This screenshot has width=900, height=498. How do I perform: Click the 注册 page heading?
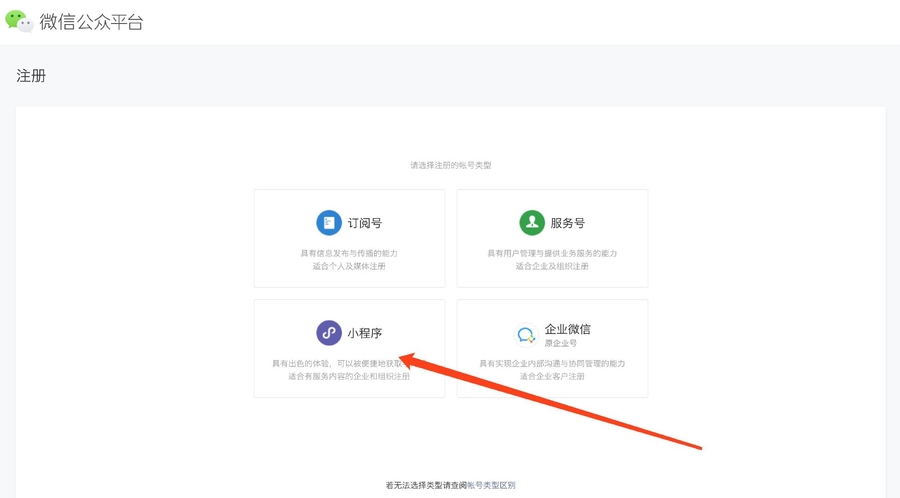pos(31,76)
